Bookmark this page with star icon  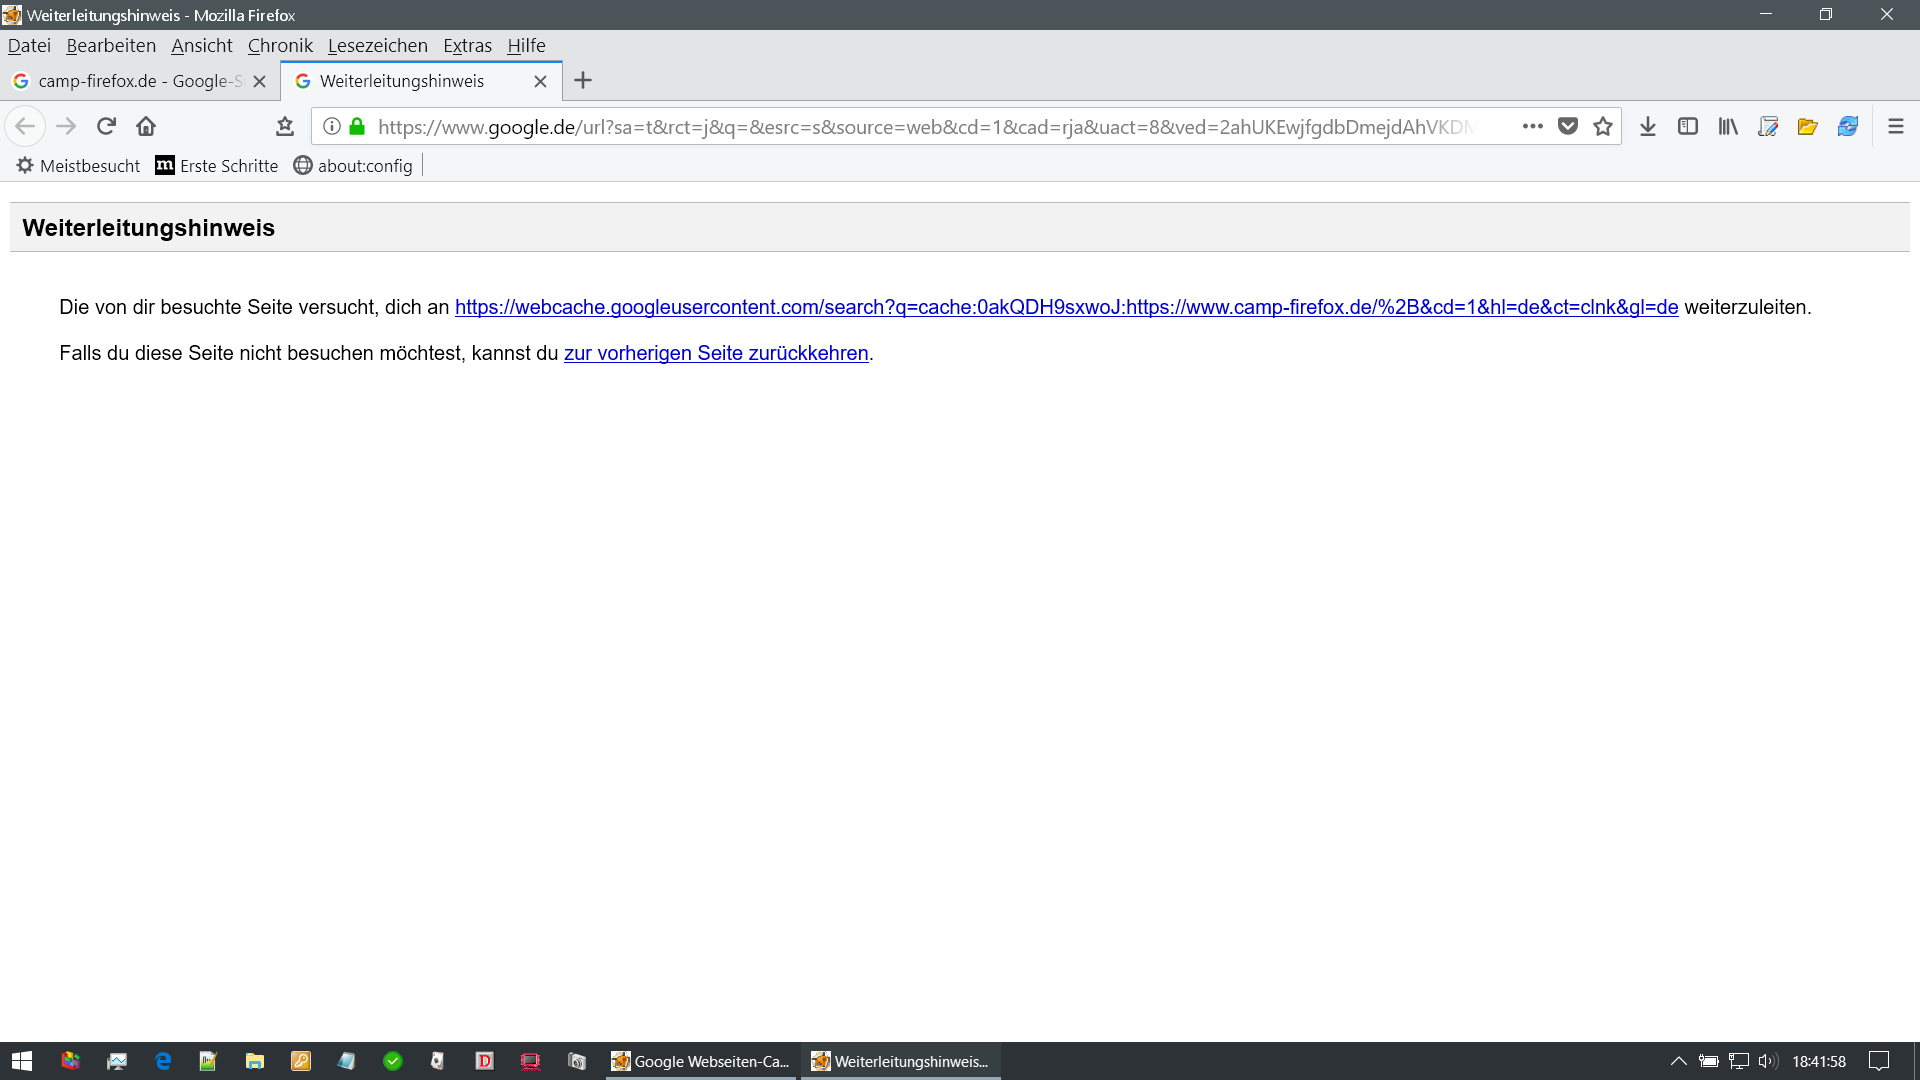pos(1603,126)
